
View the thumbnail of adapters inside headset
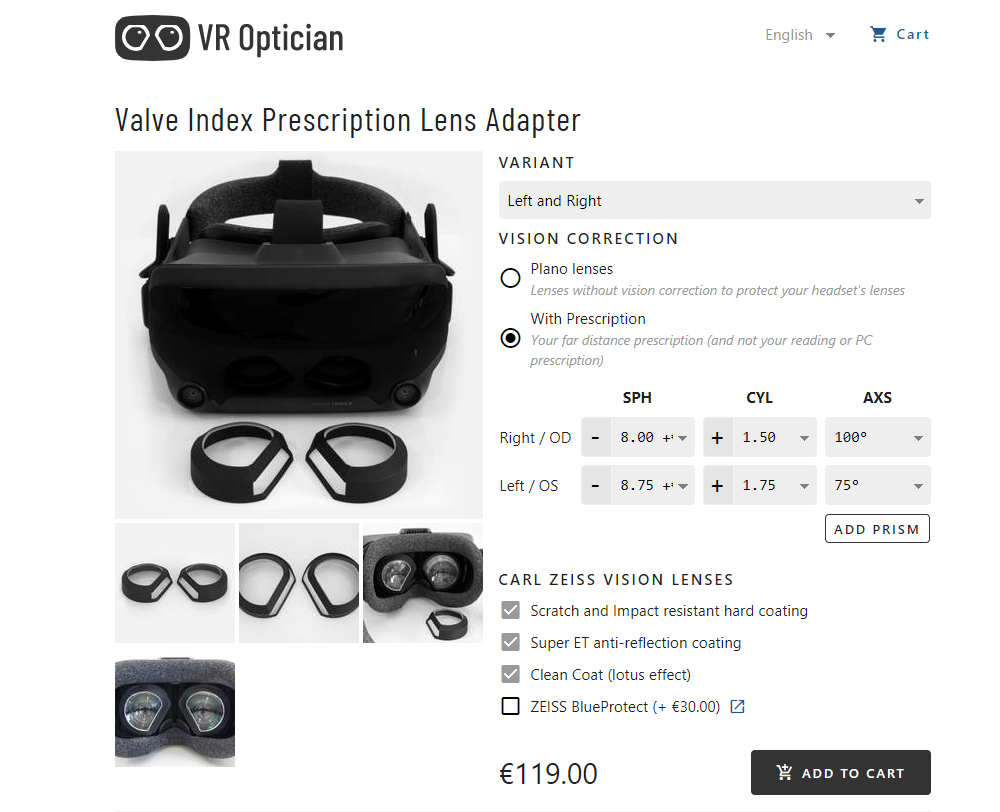tap(175, 711)
